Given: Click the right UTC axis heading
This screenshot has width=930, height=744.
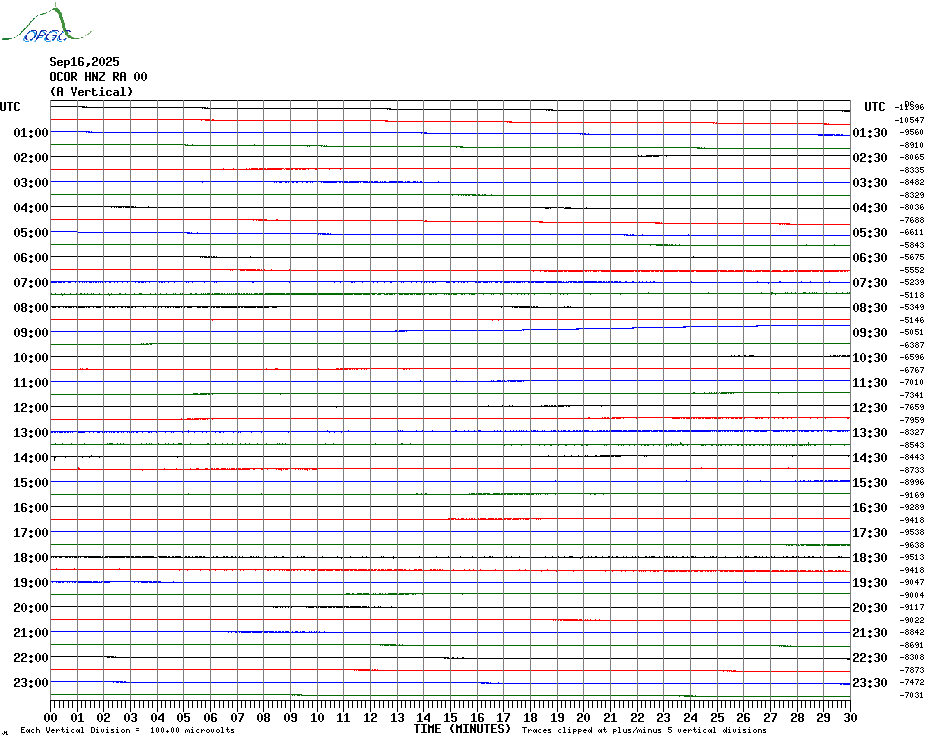Looking at the screenshot, I should click(875, 107).
